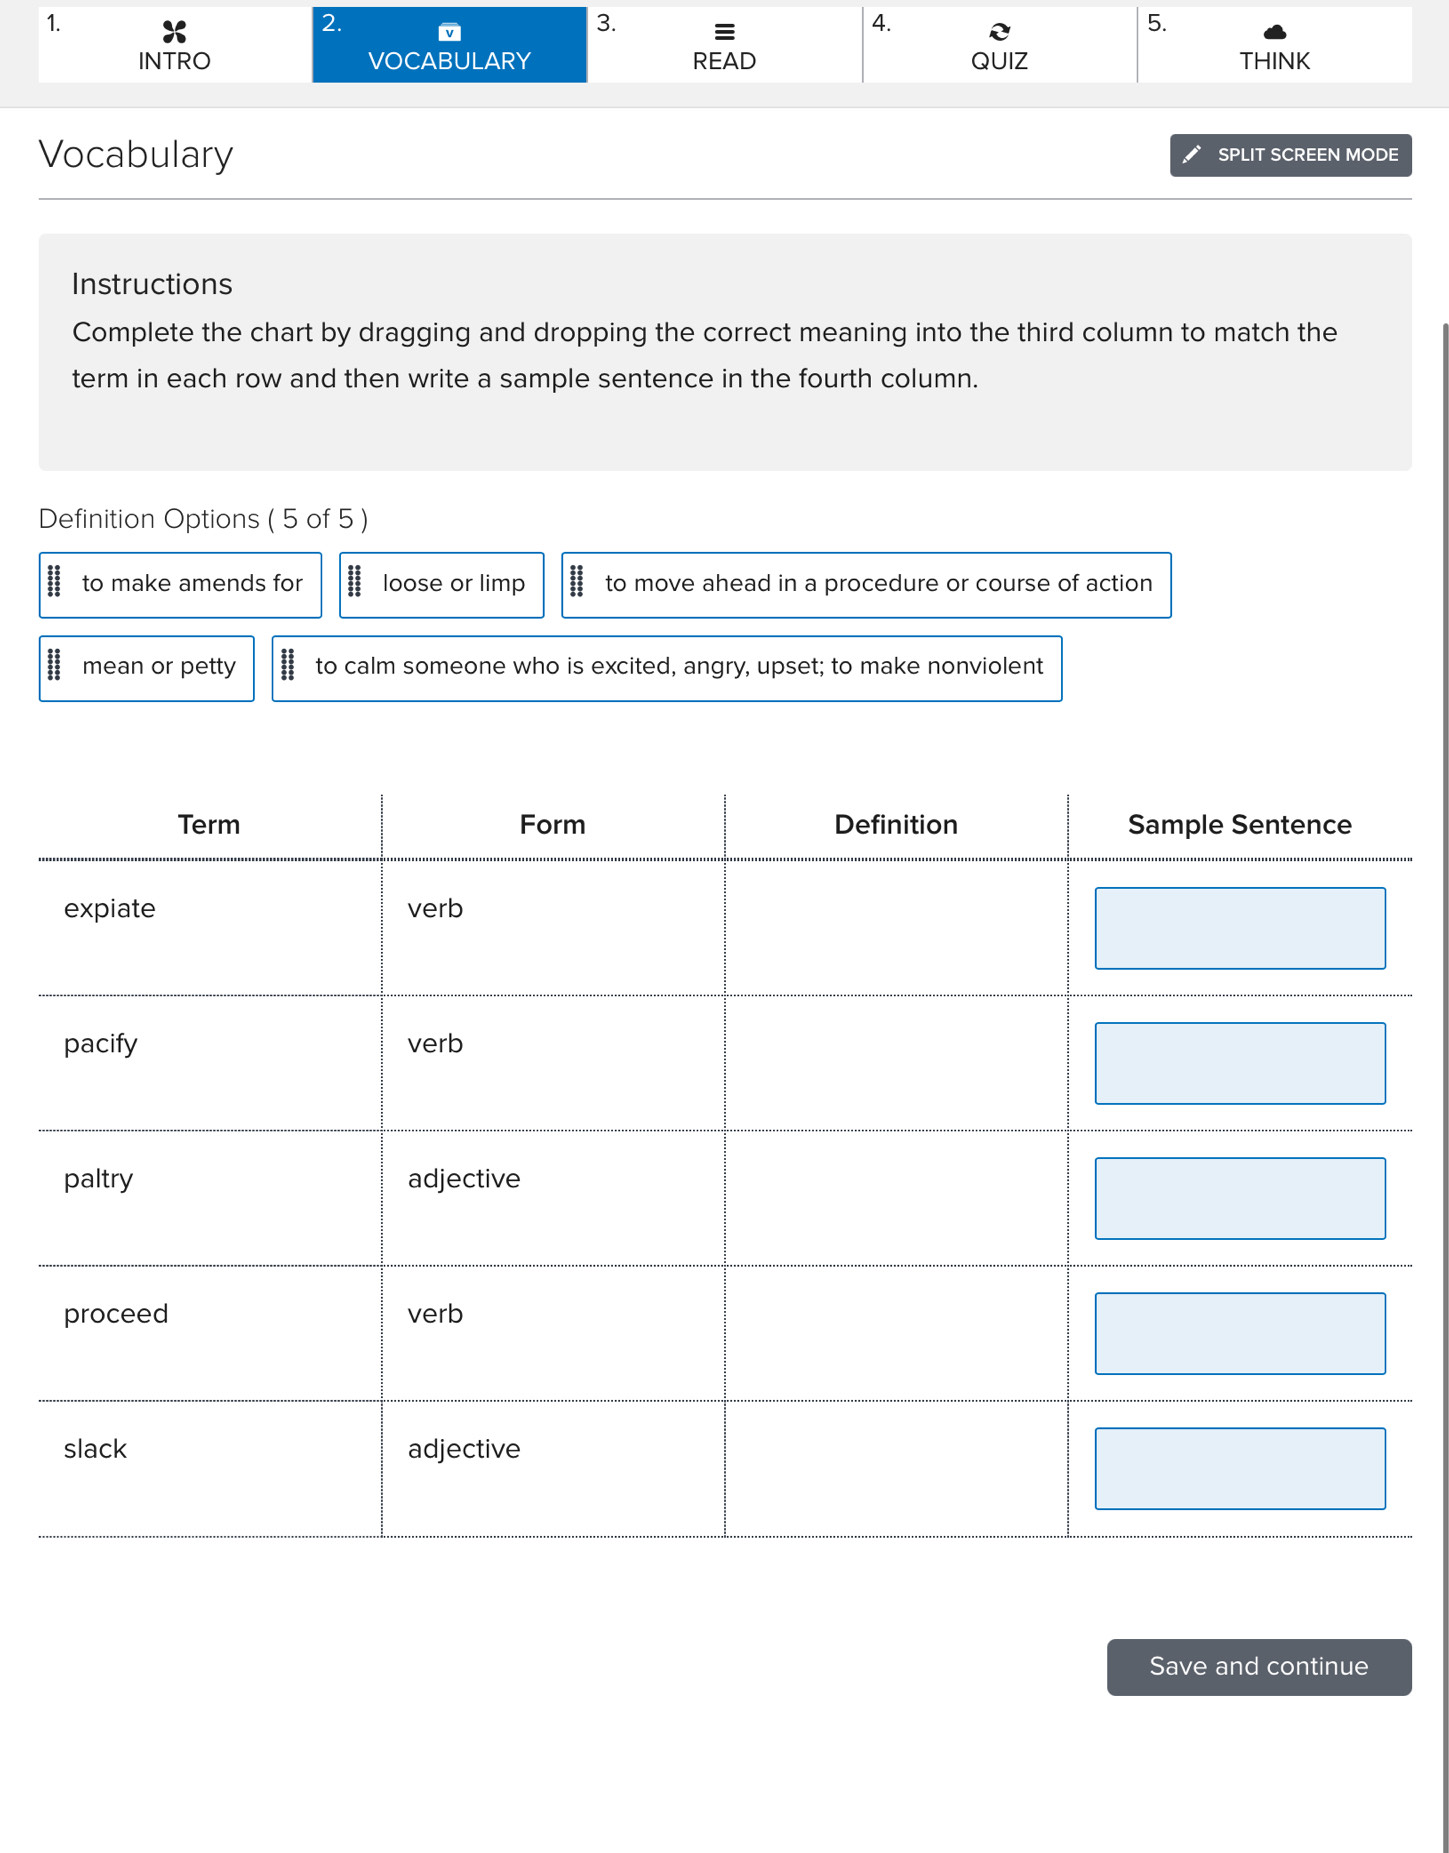Click the sample sentence field for slack
Viewport: 1449px width, 1853px height.
pos(1240,1468)
